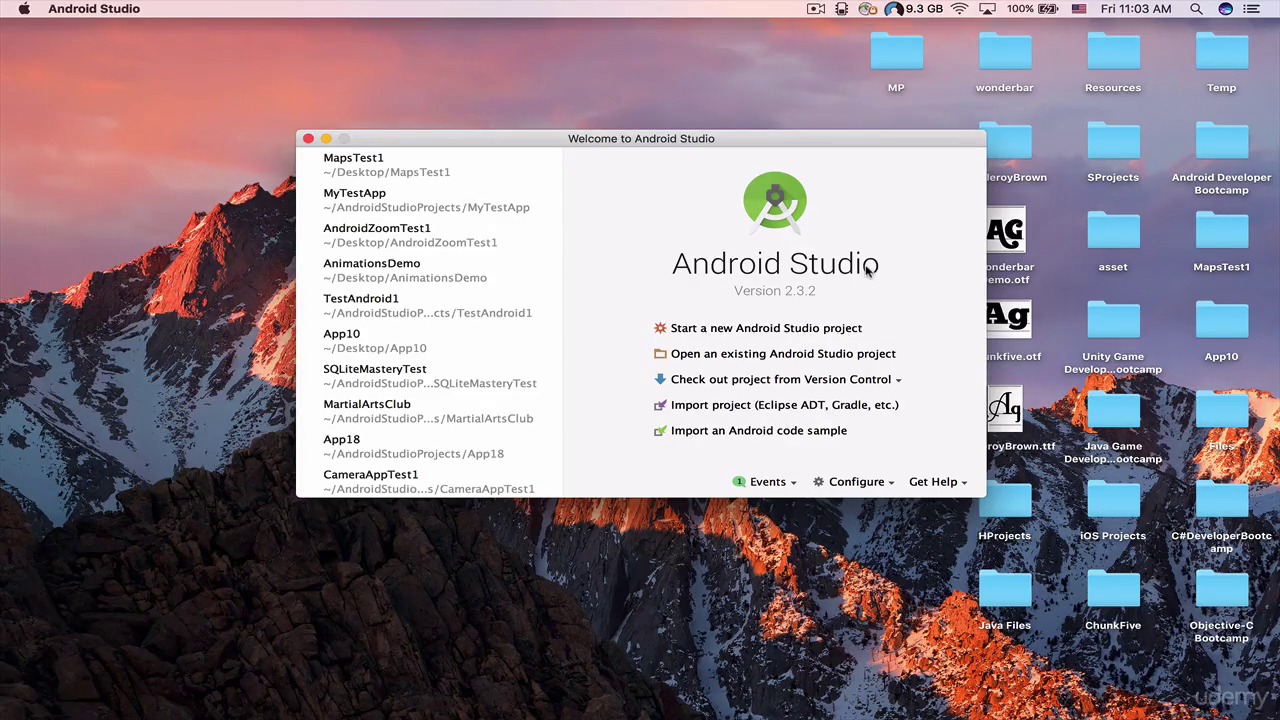Open recent project App18

pos(430,446)
